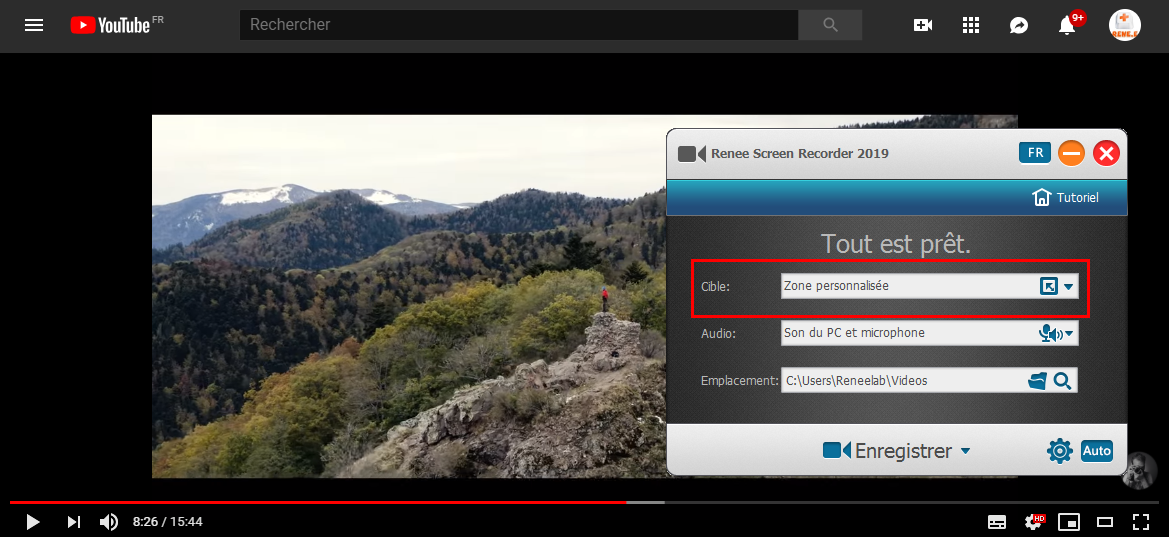
Task: Open the YouTube apps grid
Action: tap(971, 25)
